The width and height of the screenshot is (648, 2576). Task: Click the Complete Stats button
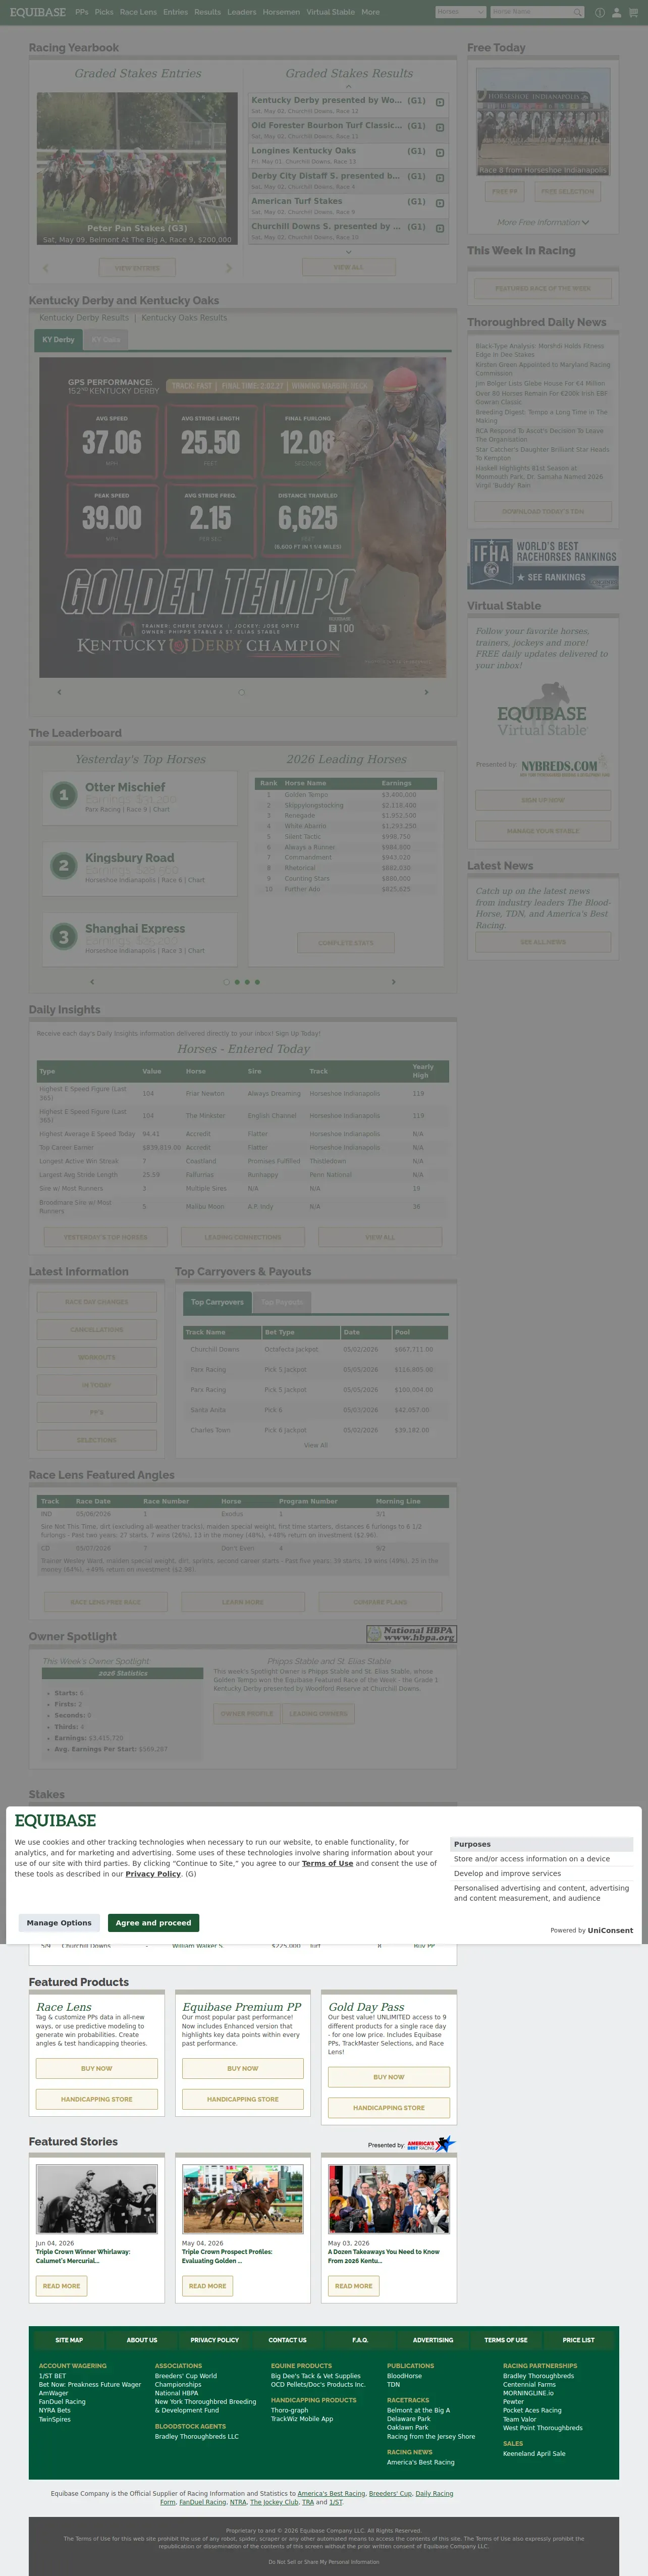tap(346, 943)
